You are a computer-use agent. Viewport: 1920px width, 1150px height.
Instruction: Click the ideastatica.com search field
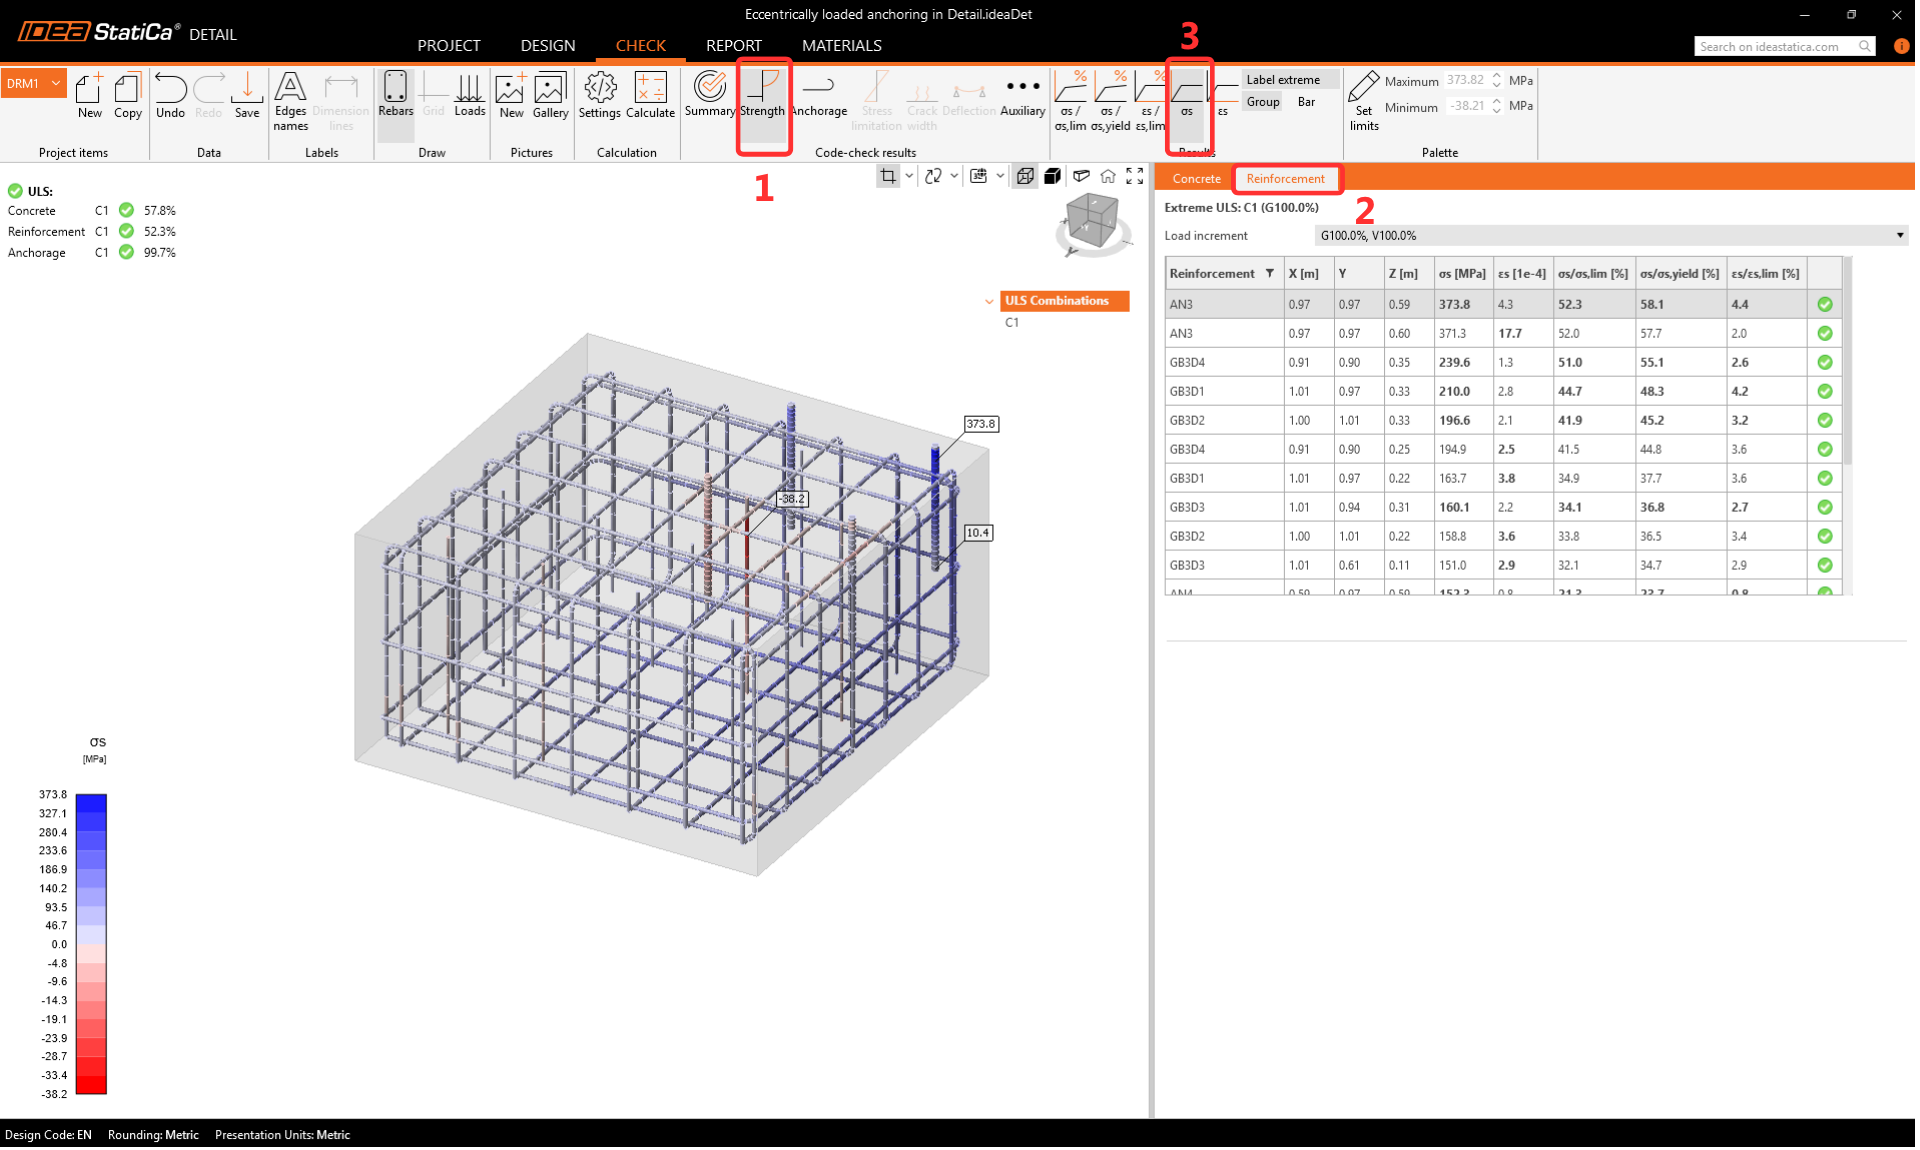pos(1774,46)
